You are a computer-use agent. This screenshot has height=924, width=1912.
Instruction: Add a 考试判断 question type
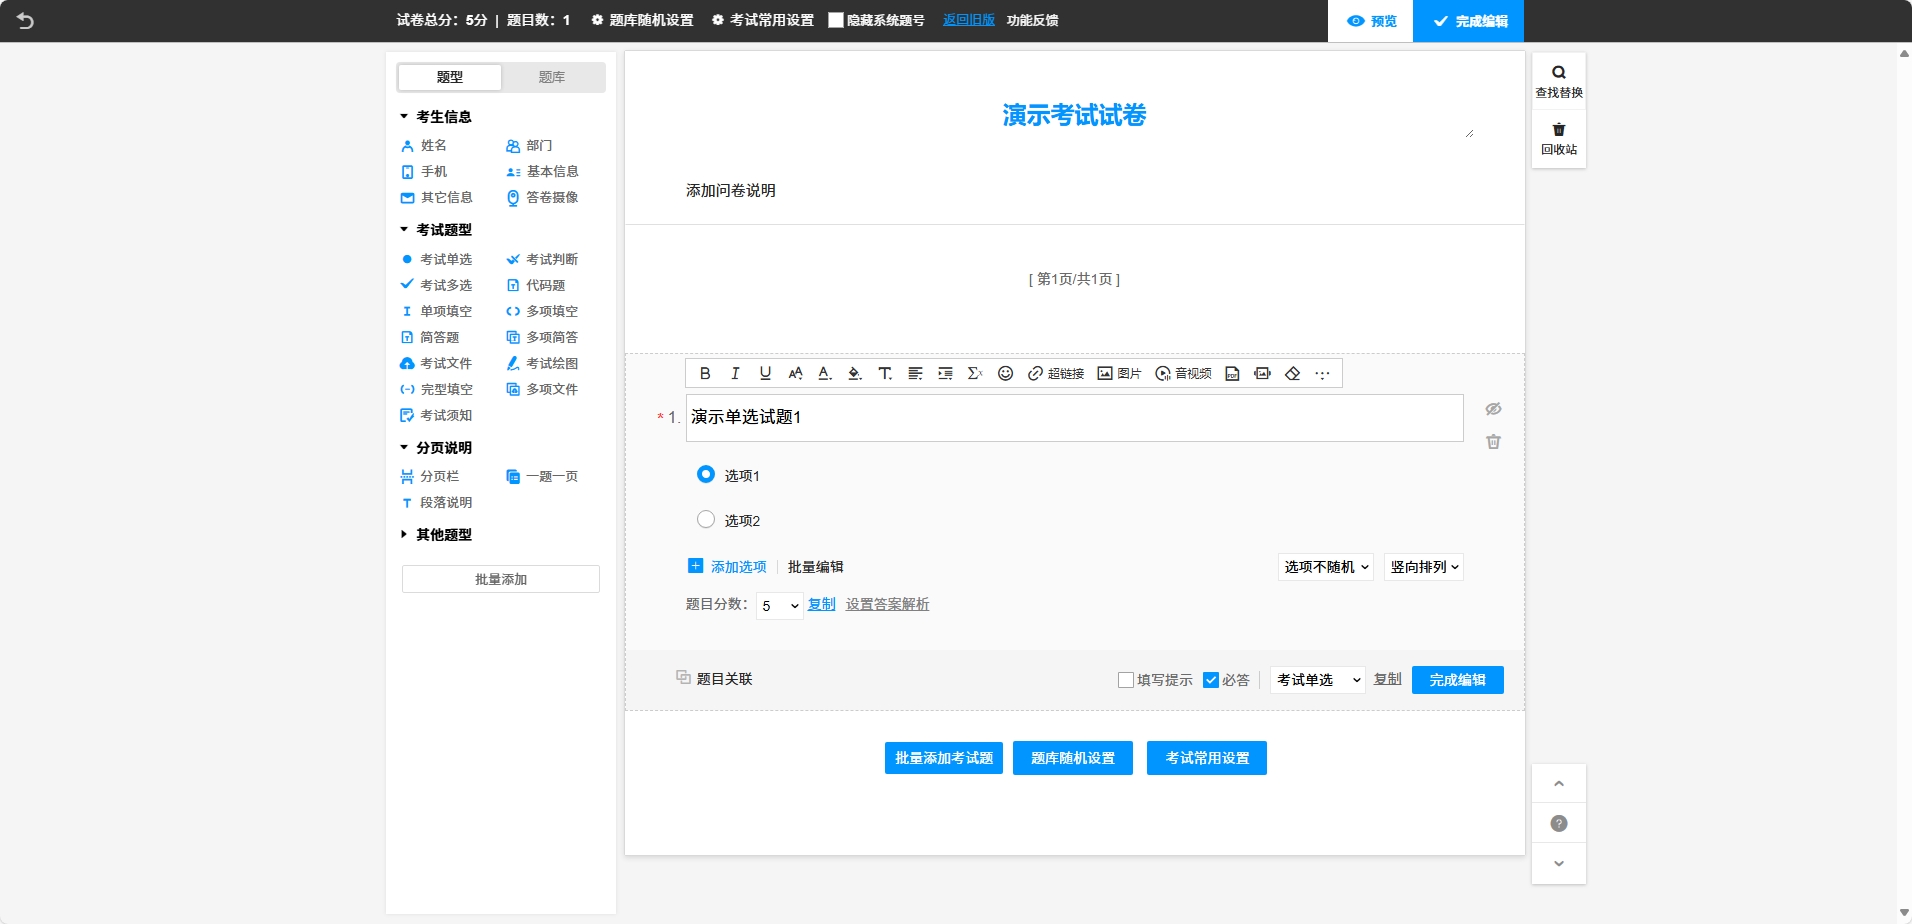542,259
